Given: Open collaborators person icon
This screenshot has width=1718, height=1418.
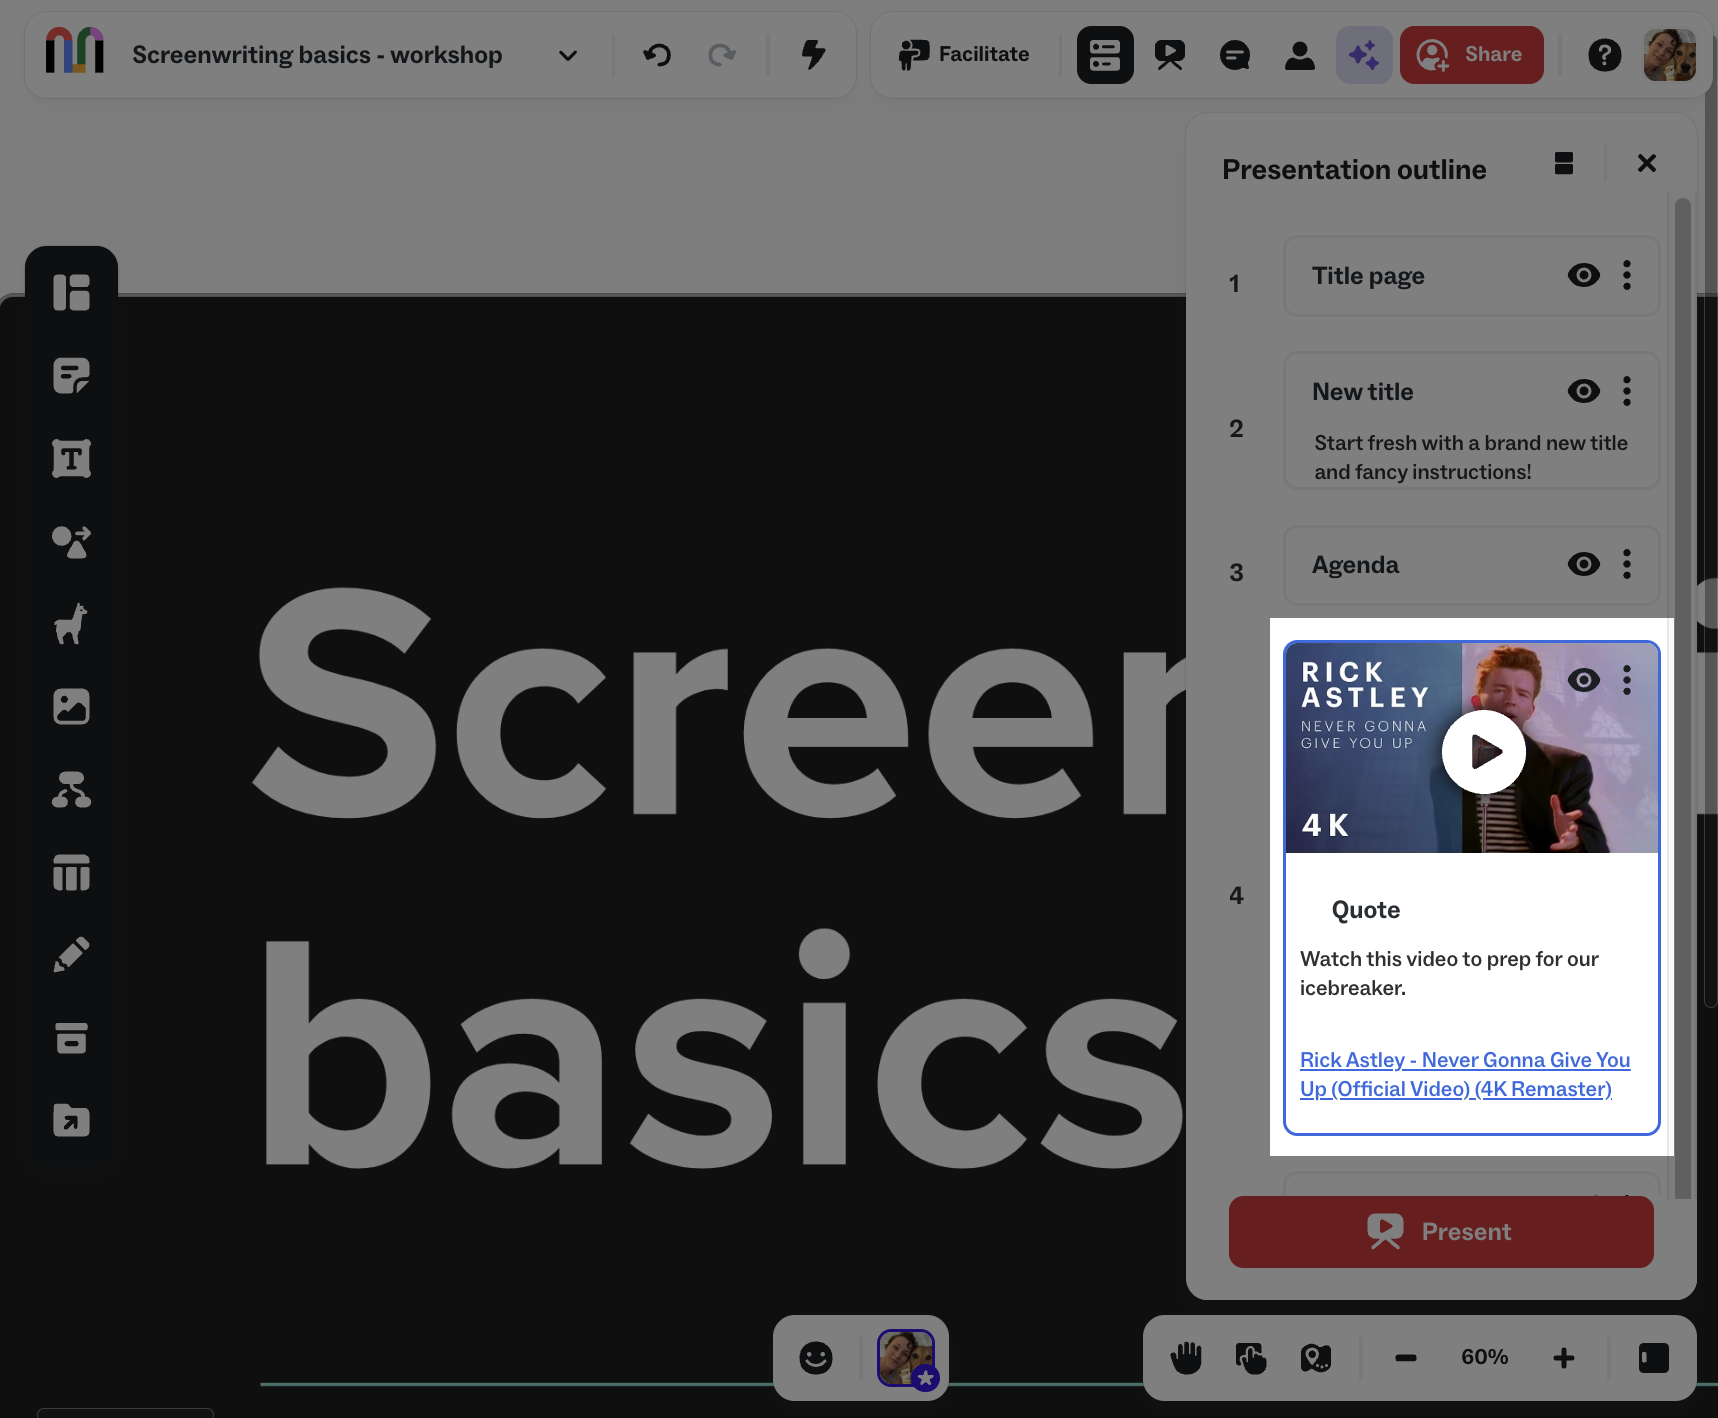Looking at the screenshot, I should pyautogui.click(x=1300, y=55).
